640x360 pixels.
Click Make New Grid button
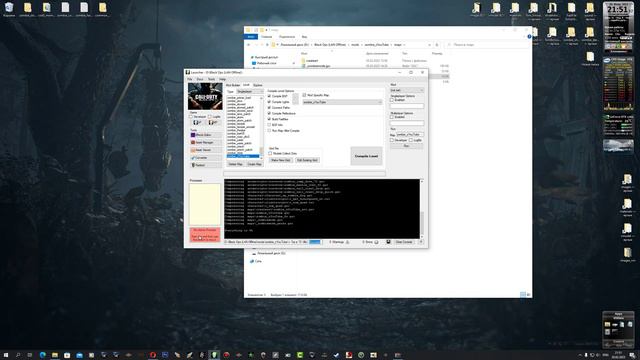click(281, 160)
